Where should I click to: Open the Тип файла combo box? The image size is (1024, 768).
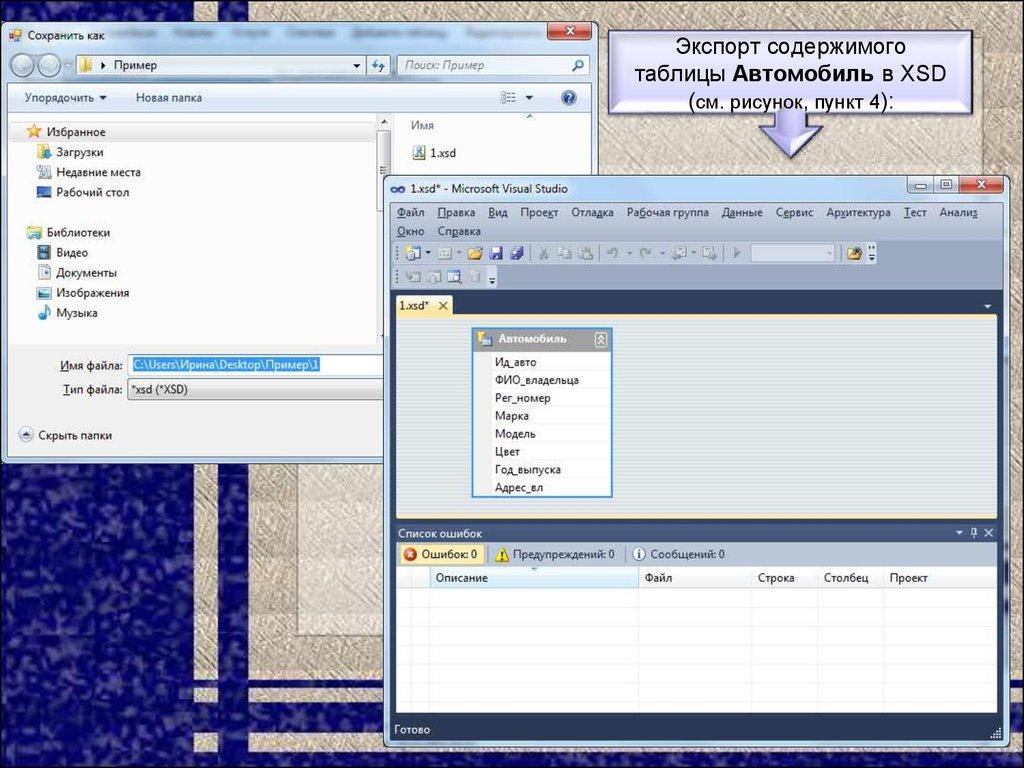click(255, 390)
